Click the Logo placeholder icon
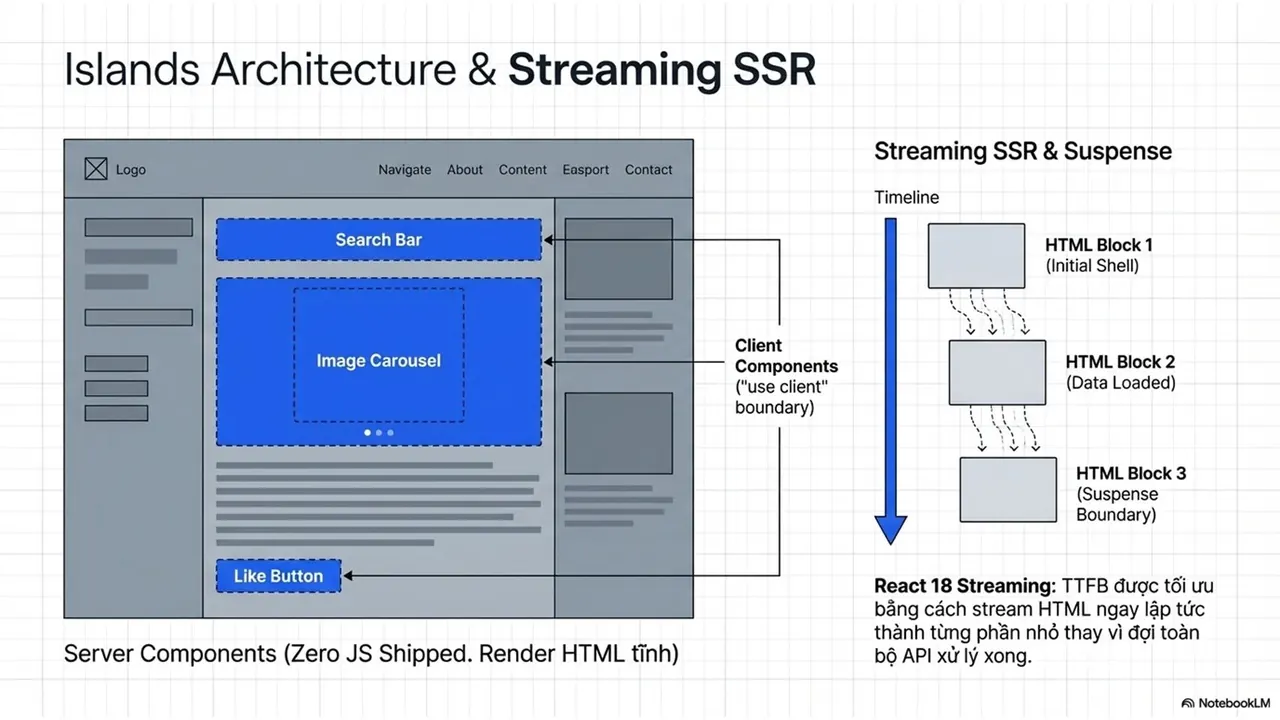Screen dimensions: 1280x720 point(95,169)
